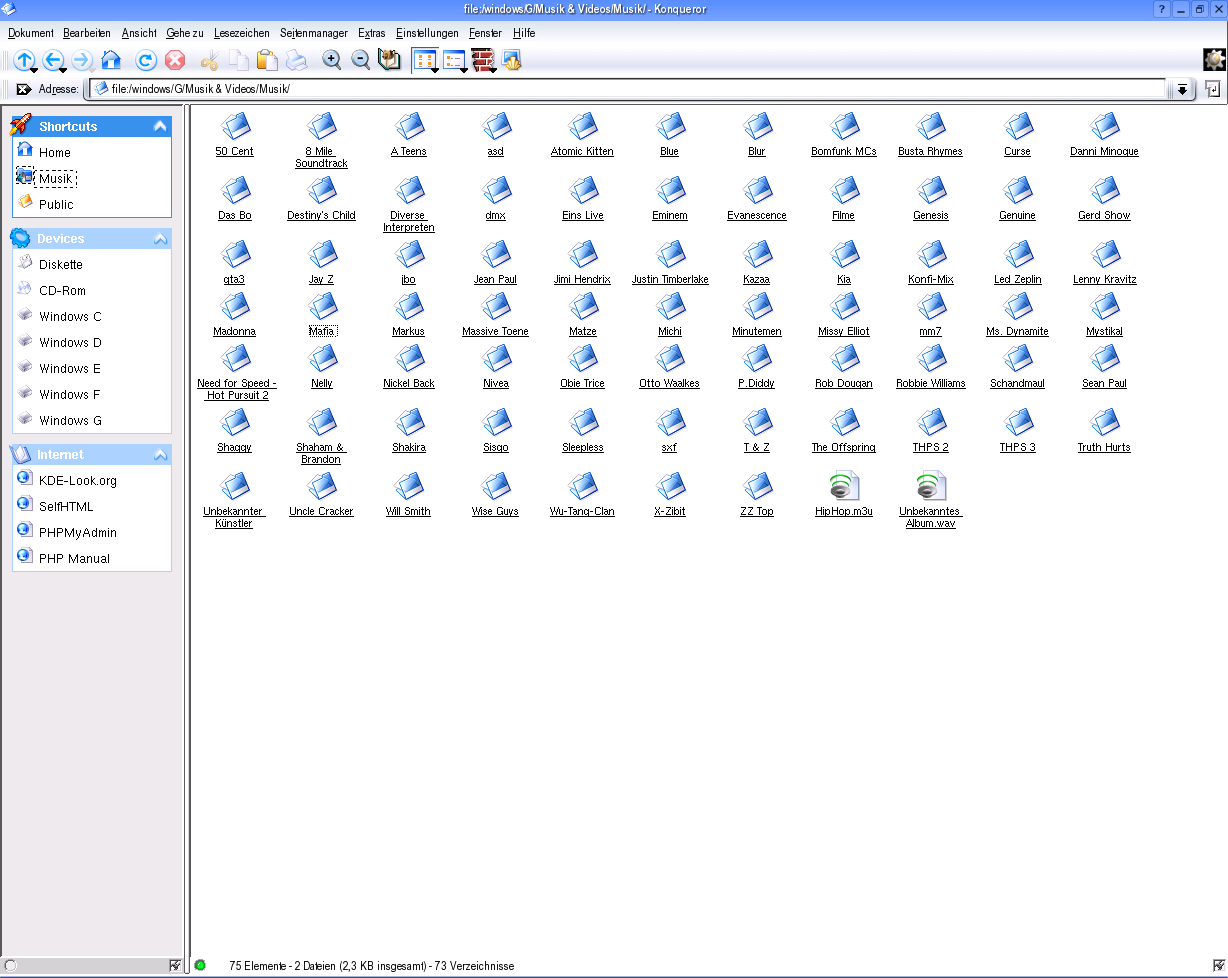Print with the printer toolbar icon

[x=296, y=60]
